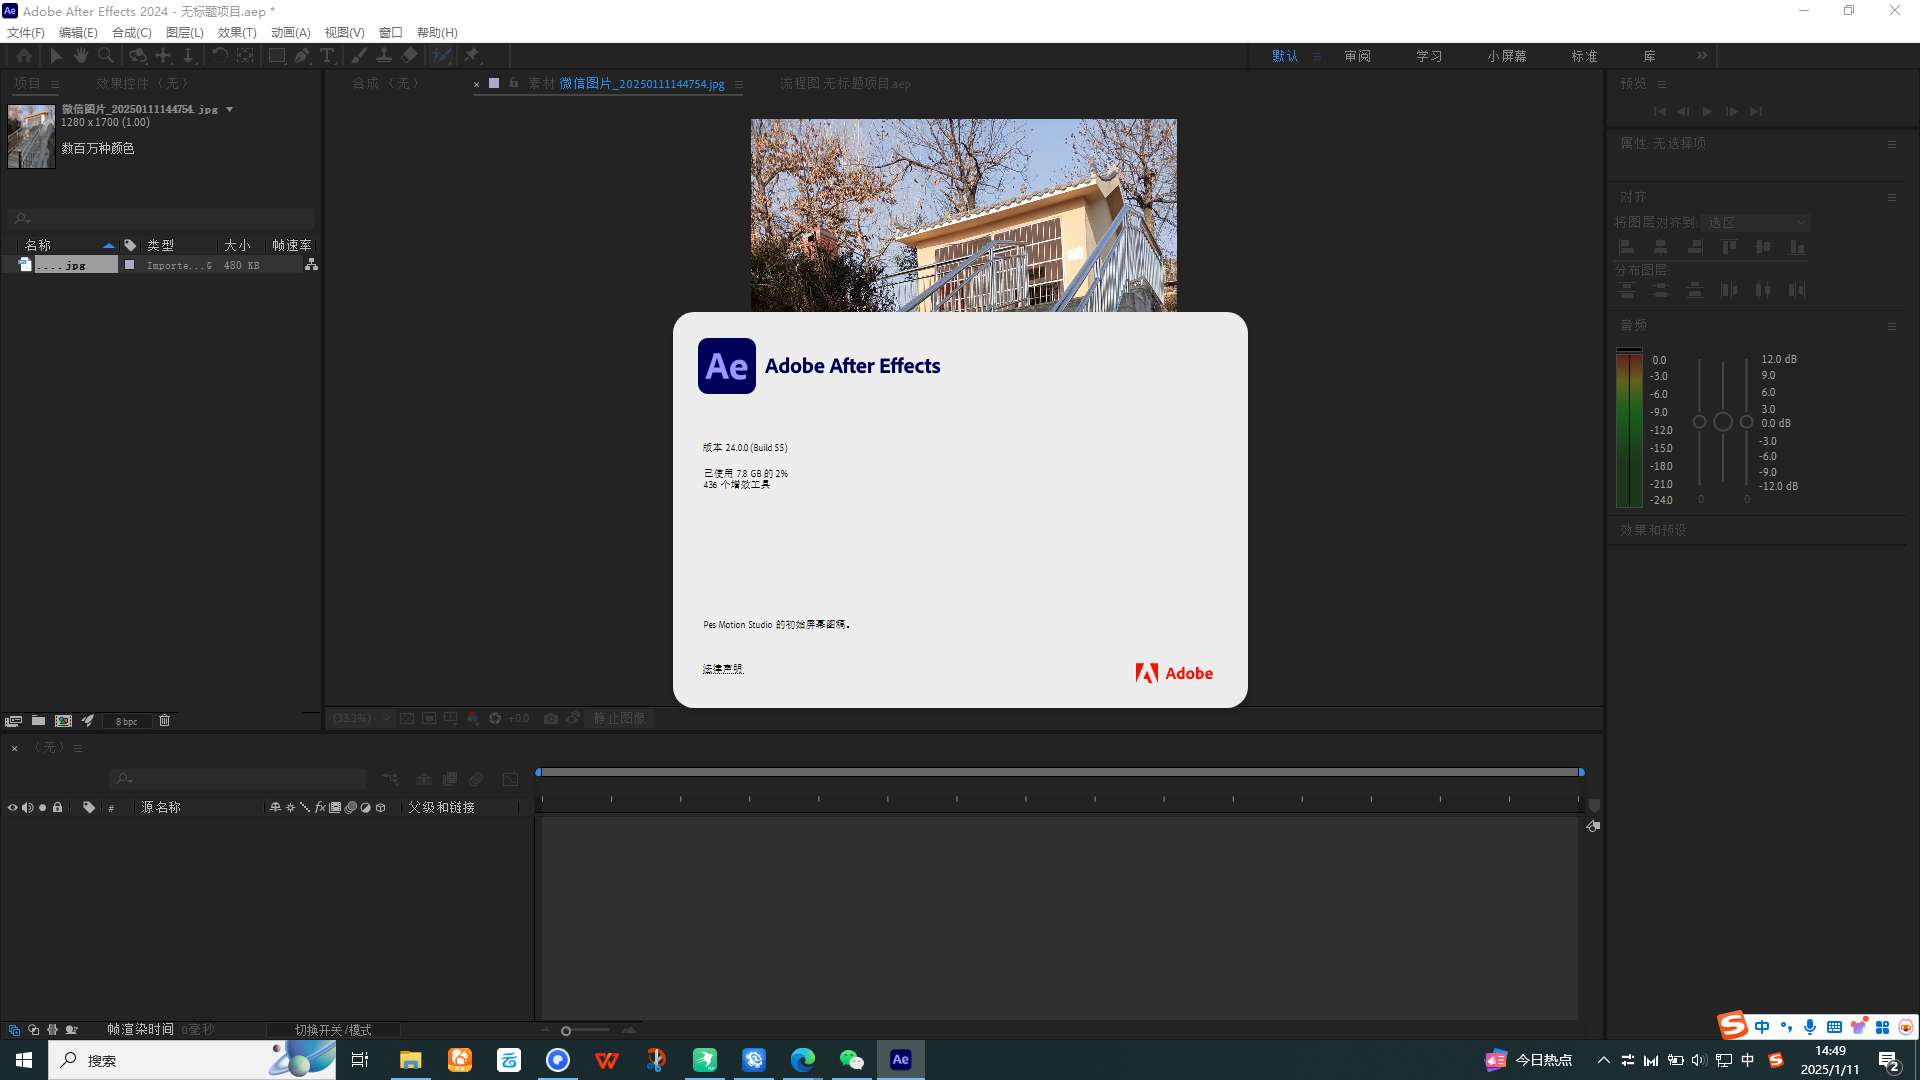The image size is (1920, 1080).
Task: Click the 学习 workspace button
Action: pyautogui.click(x=1429, y=56)
